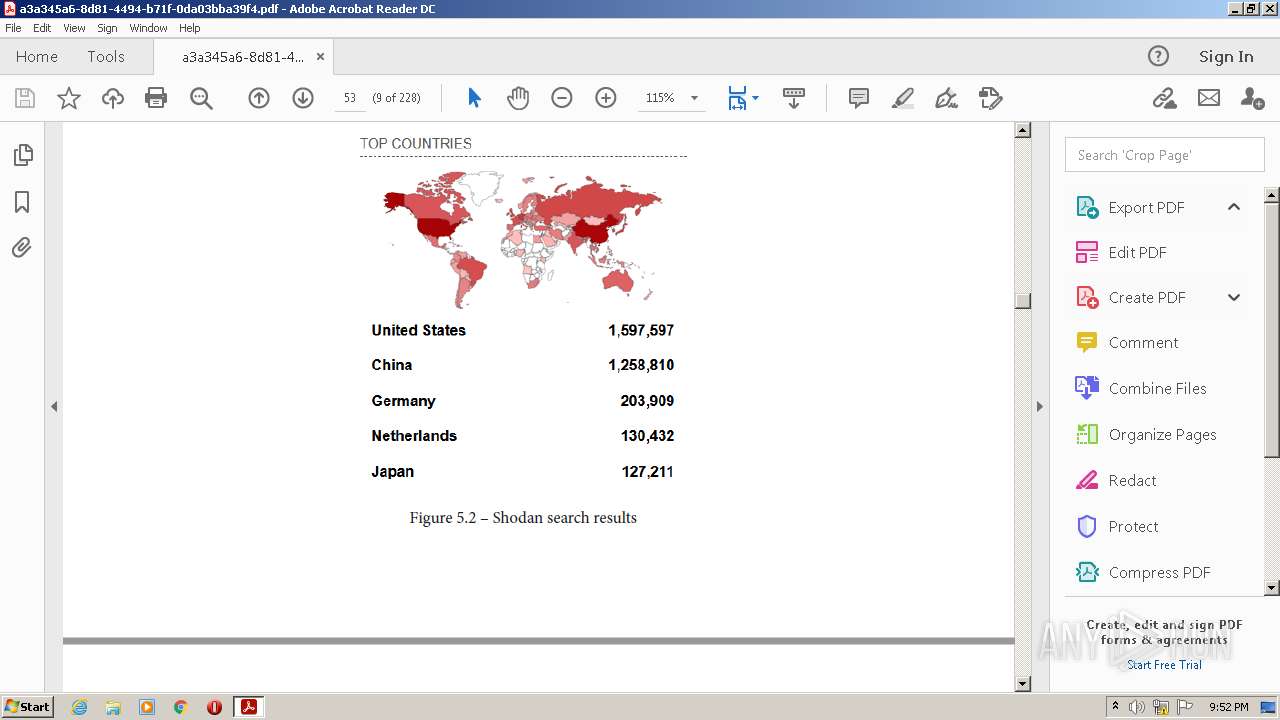The image size is (1280, 720).
Task: Collapse the right tools pane
Action: click(x=1039, y=406)
